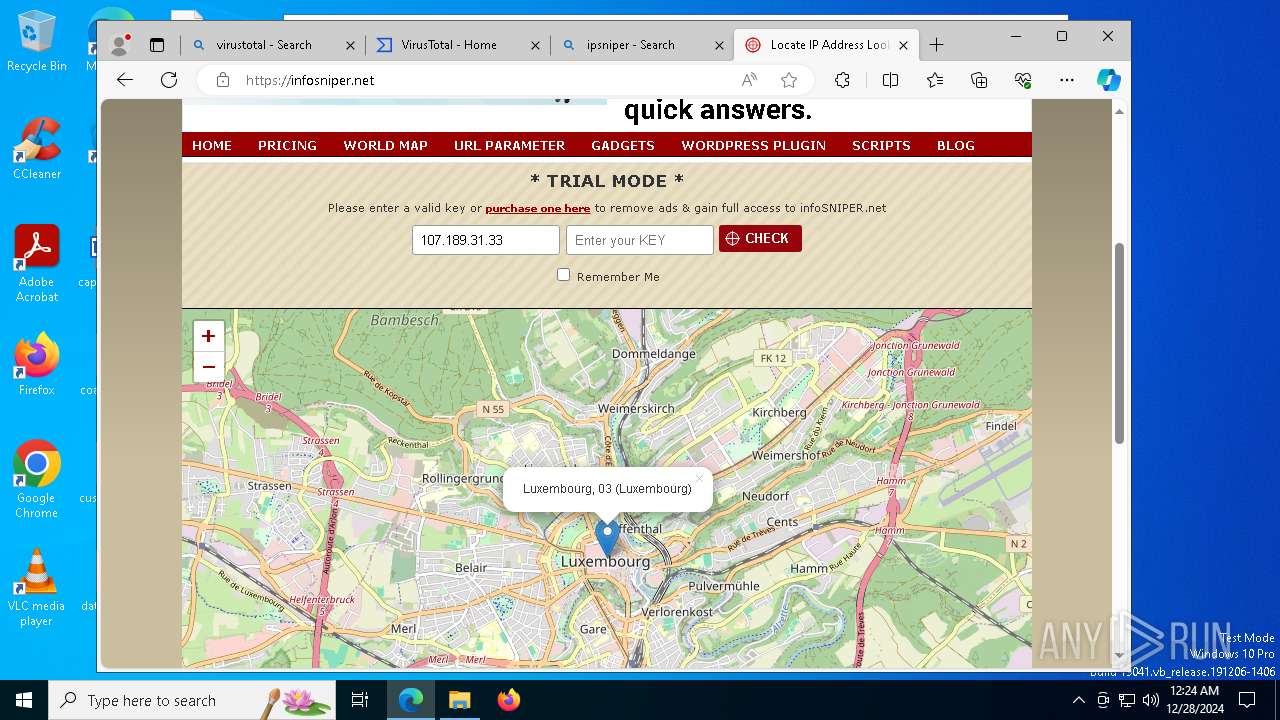
Task: Open the SCRIPTS menu item
Action: pos(881,145)
